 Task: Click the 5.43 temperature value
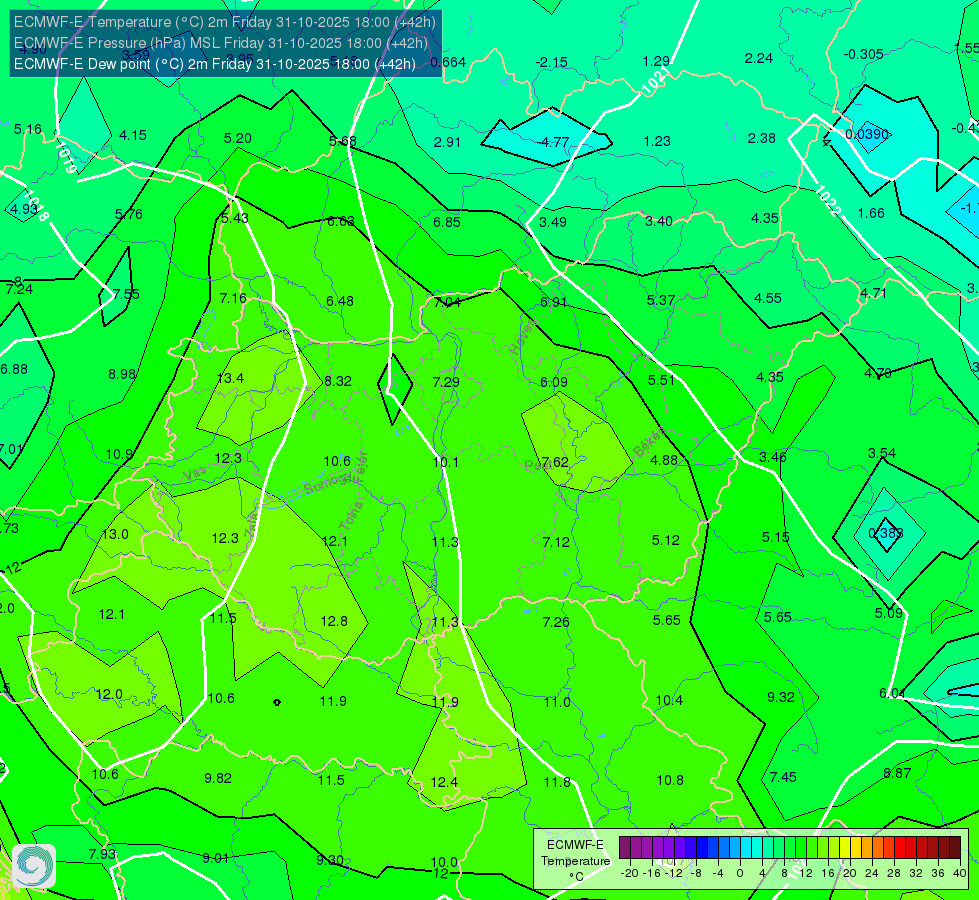pos(235,219)
